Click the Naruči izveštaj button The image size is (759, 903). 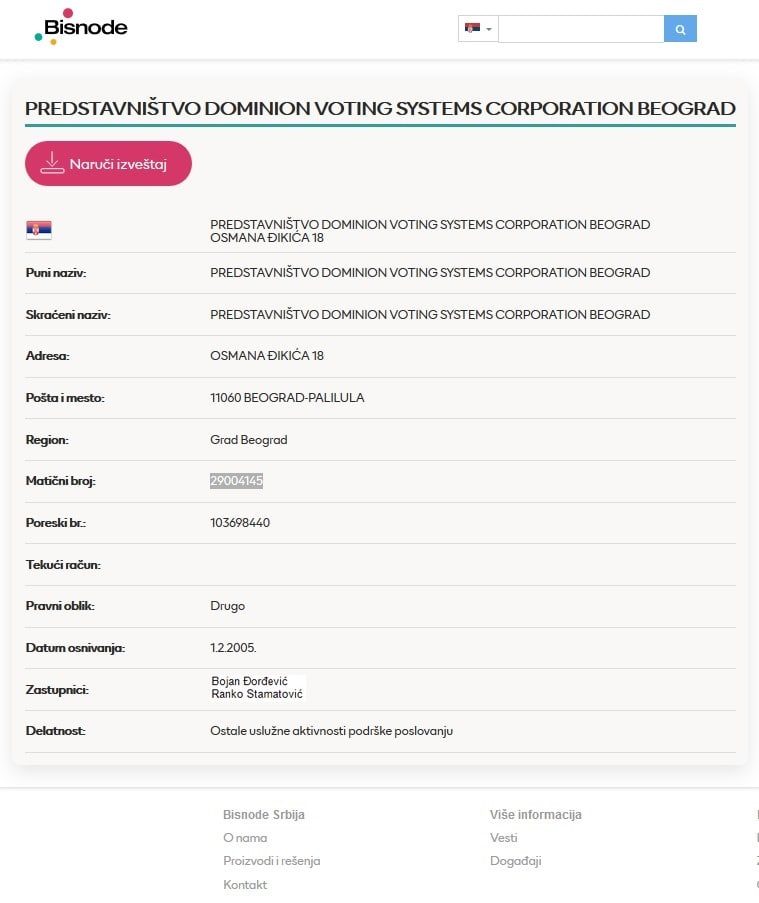tap(108, 163)
